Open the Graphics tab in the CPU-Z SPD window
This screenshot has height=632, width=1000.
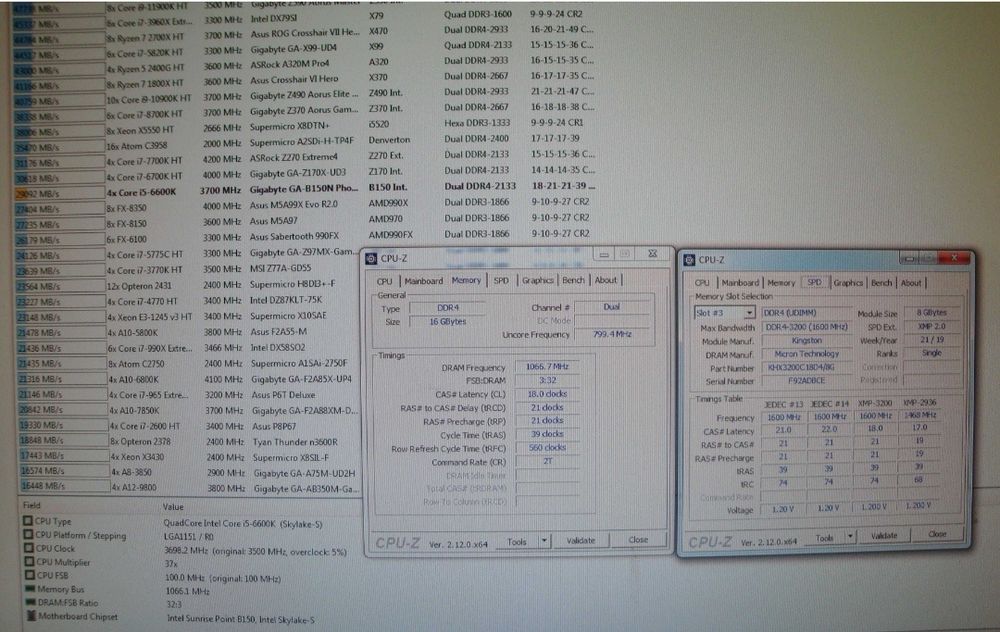click(x=848, y=283)
